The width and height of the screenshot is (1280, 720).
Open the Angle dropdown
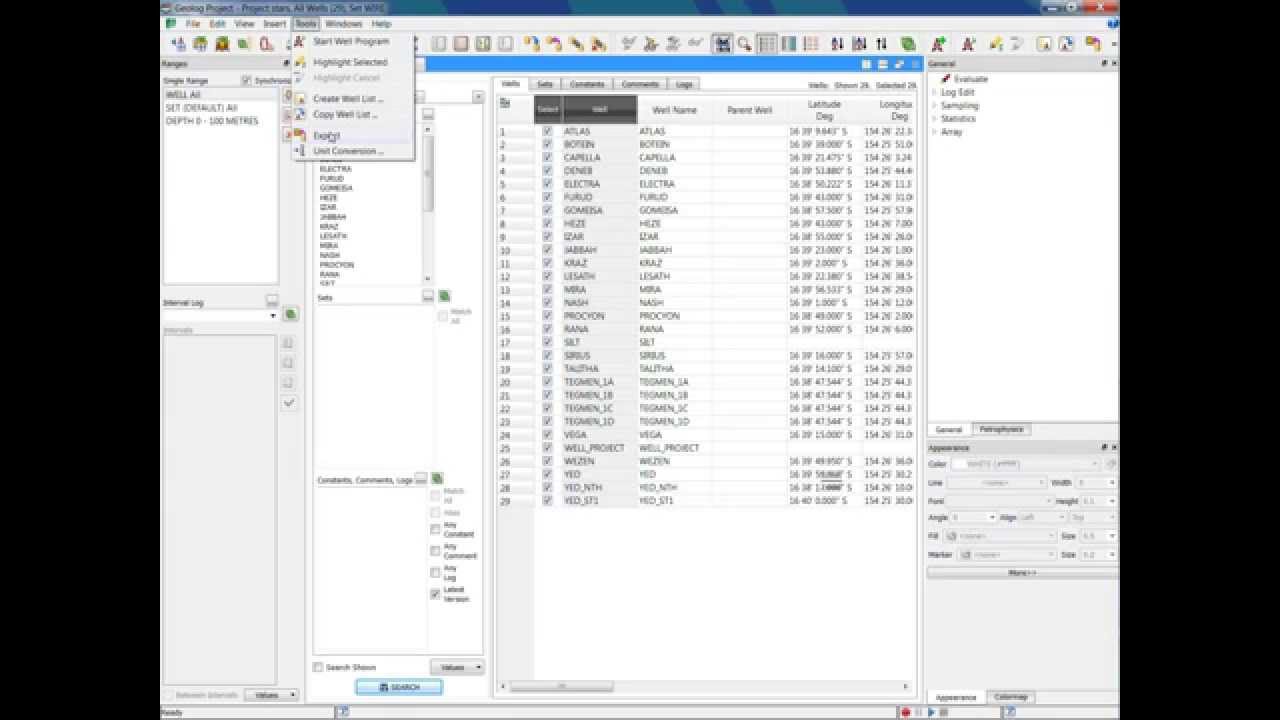(974, 518)
